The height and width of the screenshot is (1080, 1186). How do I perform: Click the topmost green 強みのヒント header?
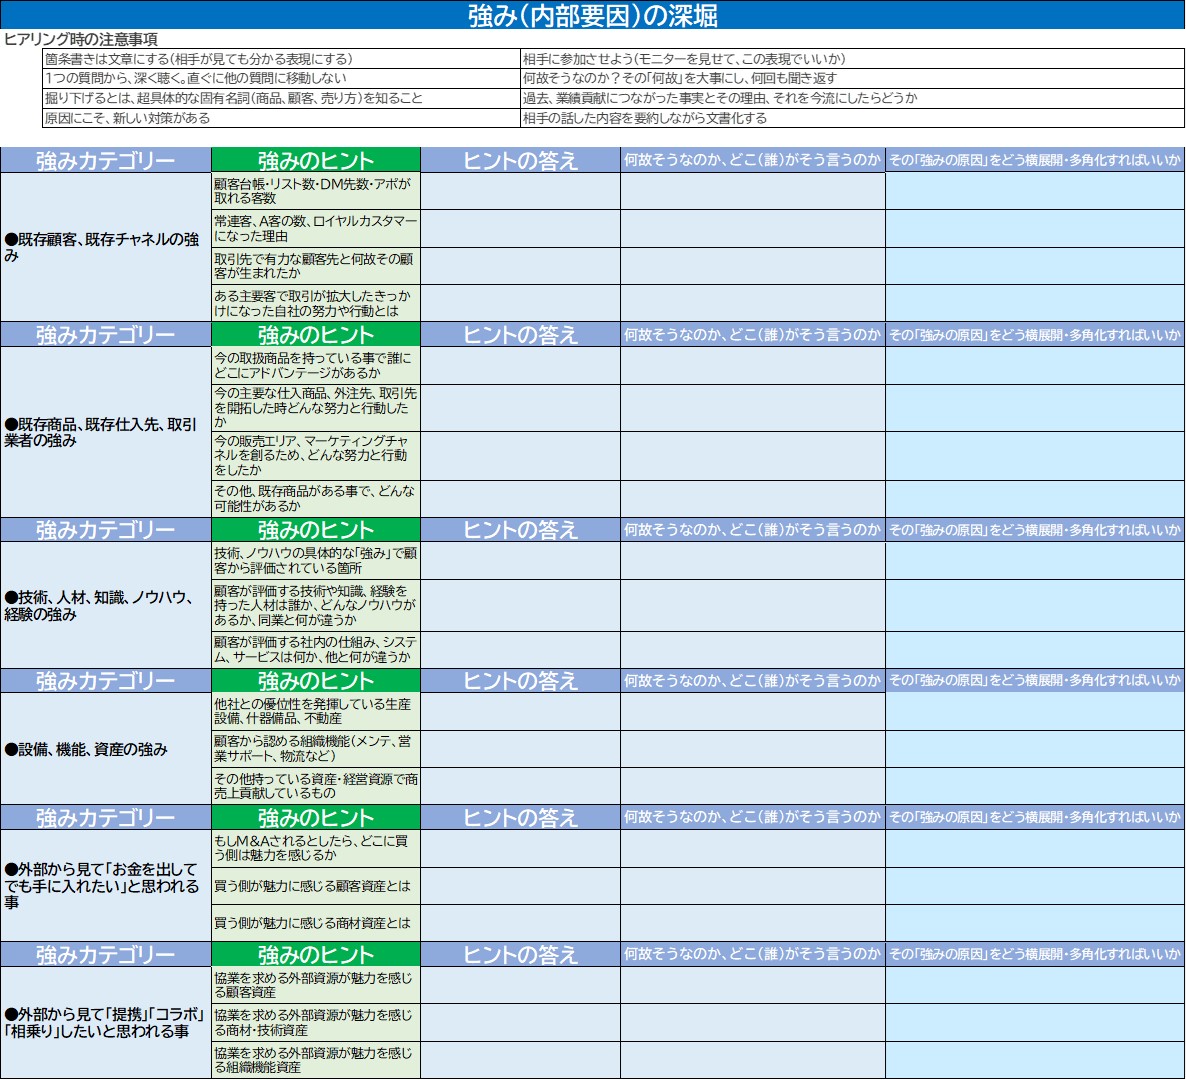[316, 161]
